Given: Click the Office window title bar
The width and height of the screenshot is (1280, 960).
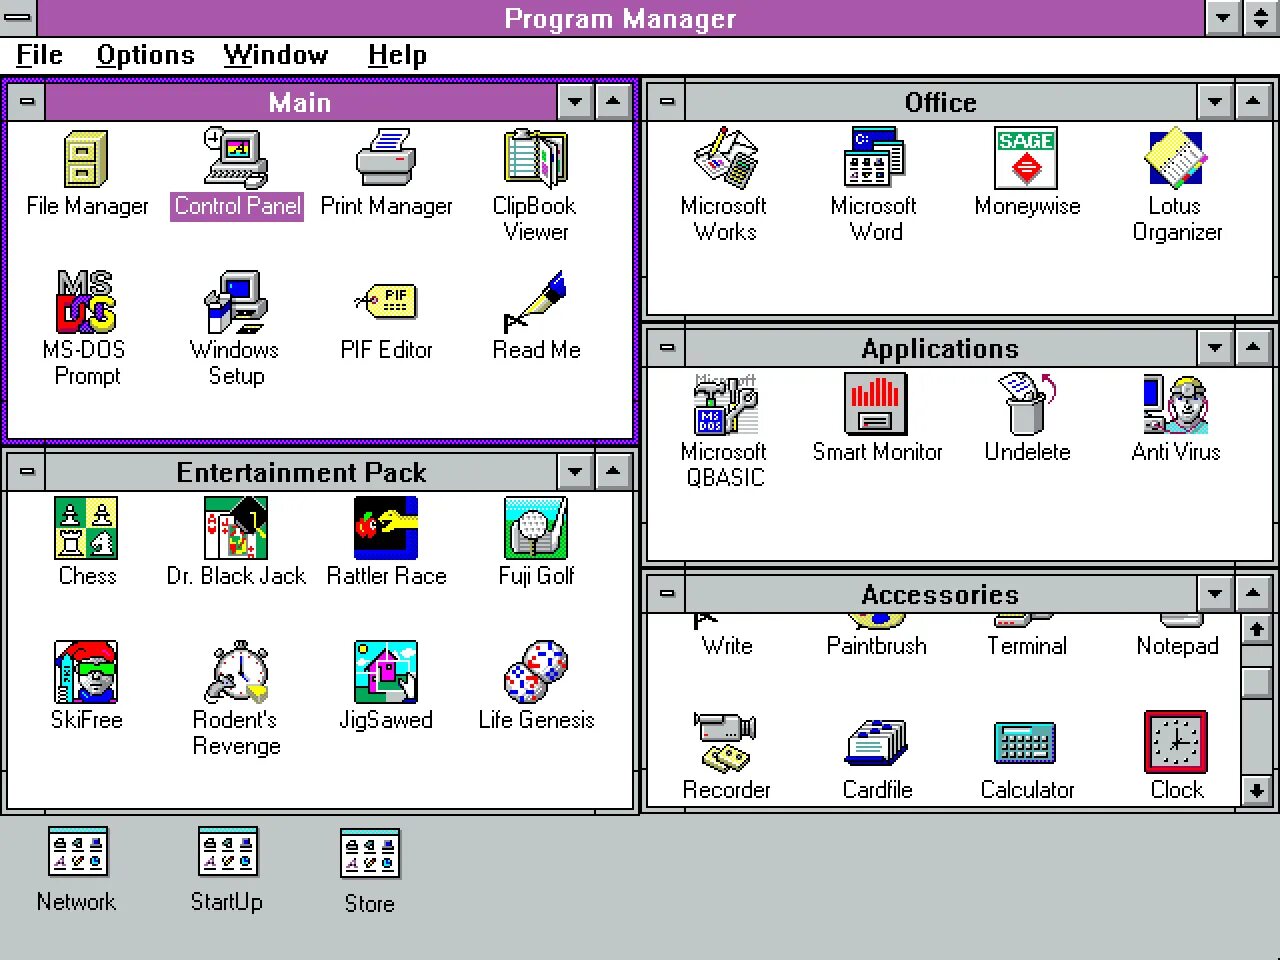Looking at the screenshot, I should point(940,101).
